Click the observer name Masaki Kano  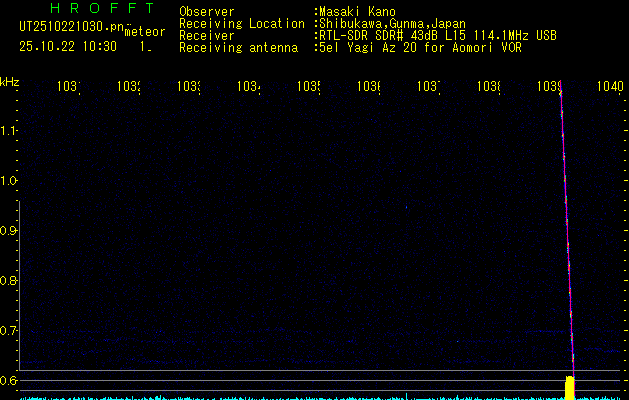(x=357, y=12)
